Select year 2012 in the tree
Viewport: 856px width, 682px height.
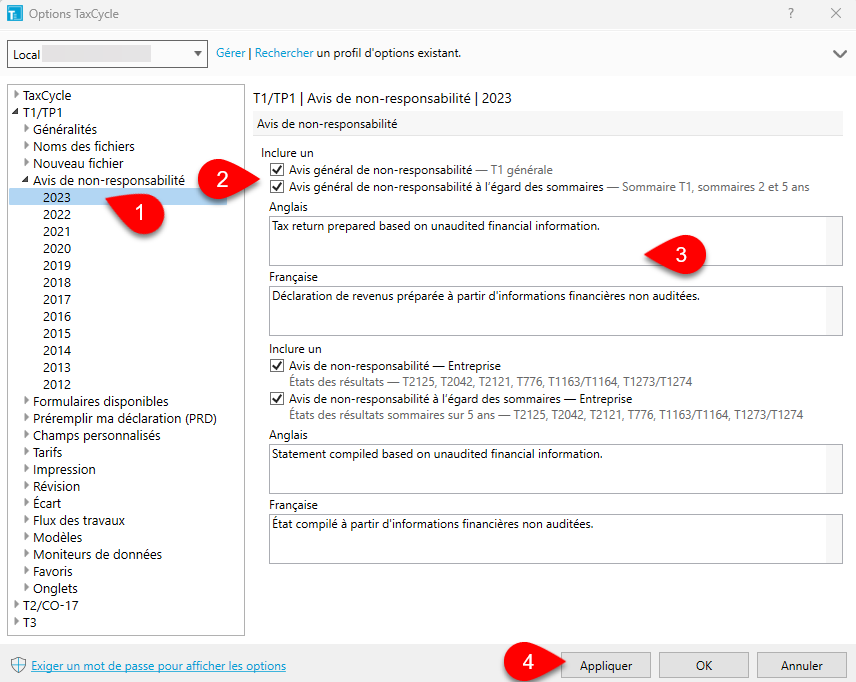pos(57,384)
